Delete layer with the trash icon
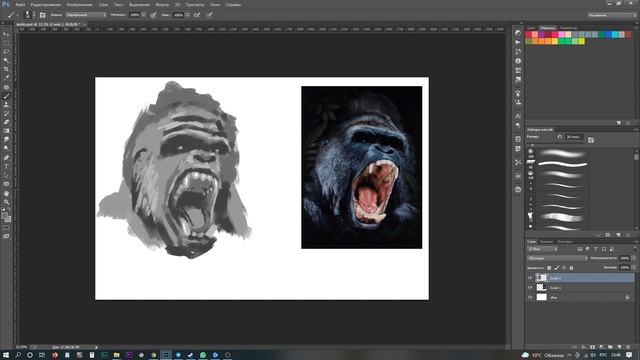 (x=629, y=347)
